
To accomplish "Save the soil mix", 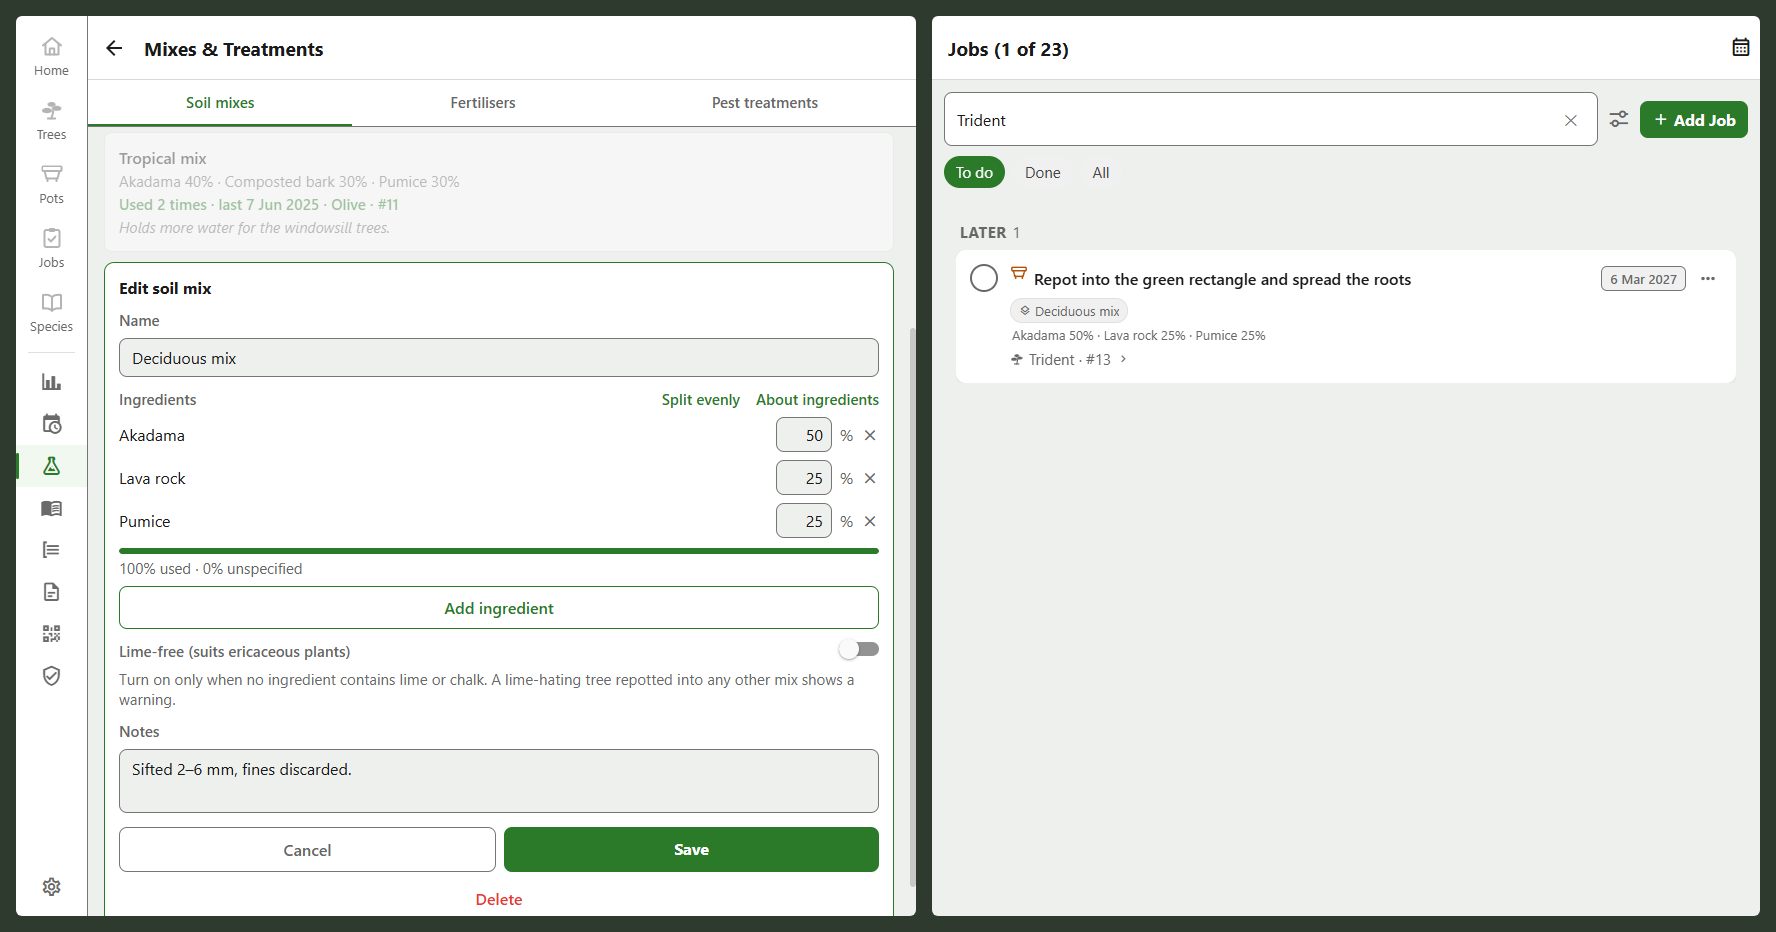I will tap(691, 849).
